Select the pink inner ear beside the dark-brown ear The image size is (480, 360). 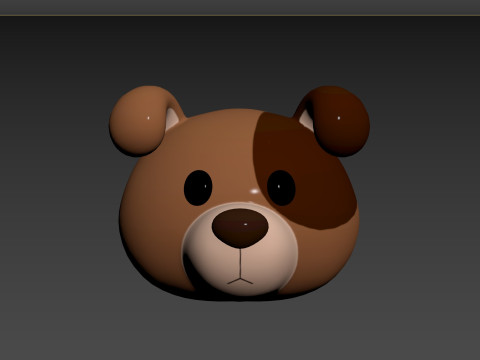(307, 120)
